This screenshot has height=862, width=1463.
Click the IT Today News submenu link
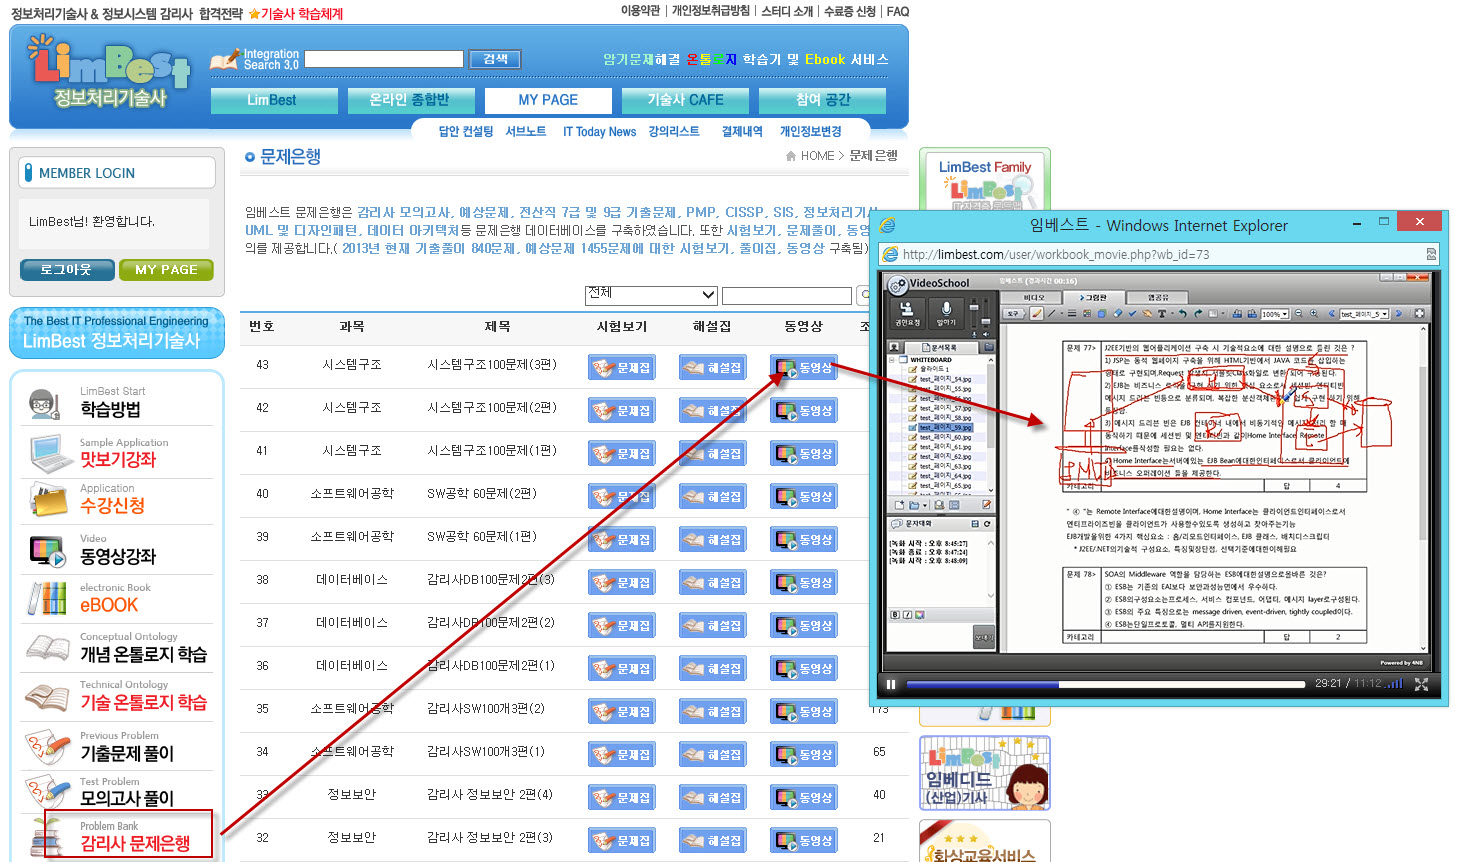[x=599, y=131]
